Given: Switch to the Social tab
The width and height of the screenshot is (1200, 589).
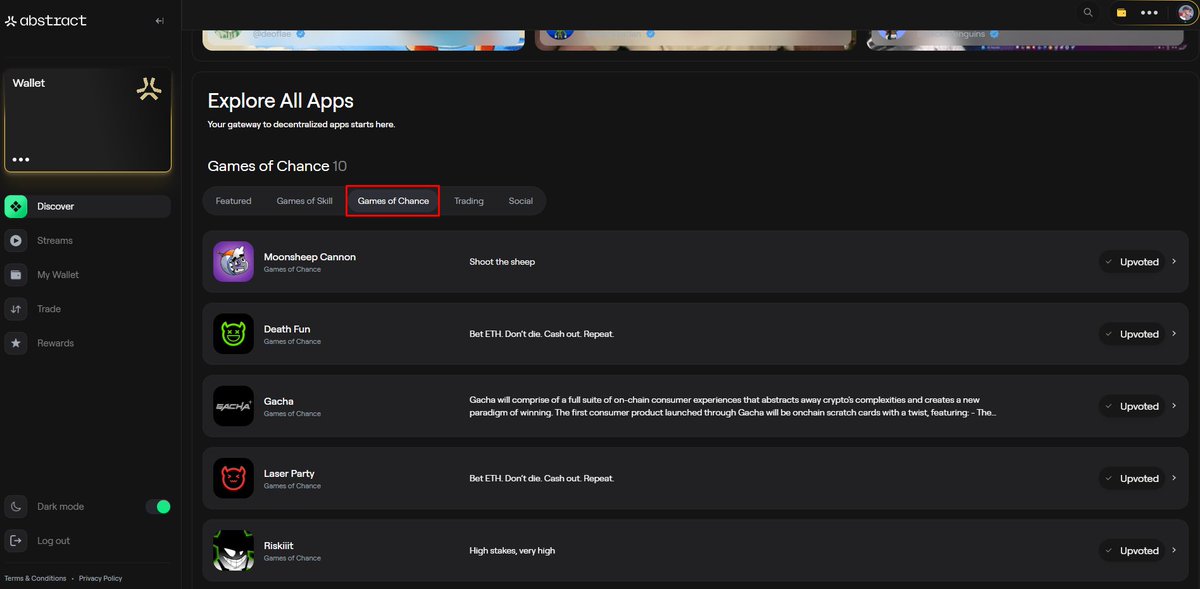Looking at the screenshot, I should tap(521, 201).
